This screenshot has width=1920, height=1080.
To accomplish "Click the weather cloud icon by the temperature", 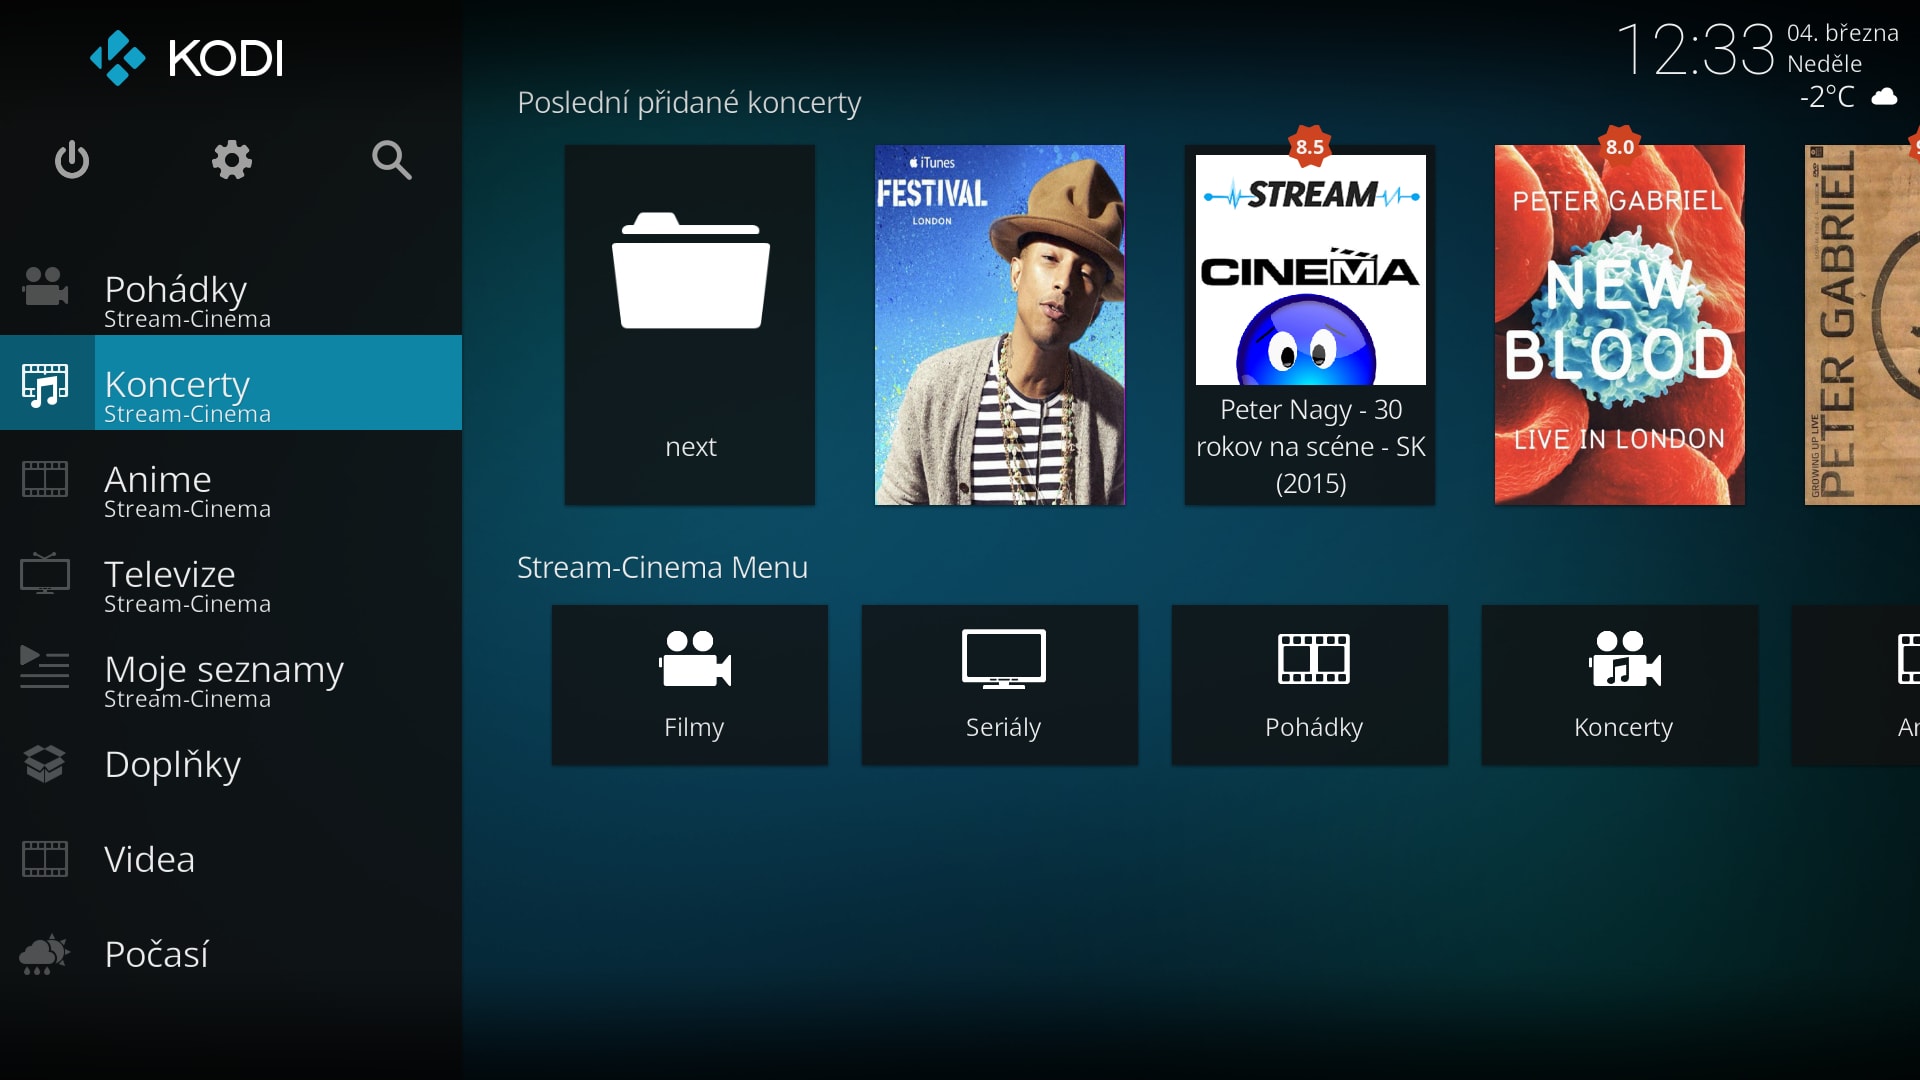I will [1884, 97].
